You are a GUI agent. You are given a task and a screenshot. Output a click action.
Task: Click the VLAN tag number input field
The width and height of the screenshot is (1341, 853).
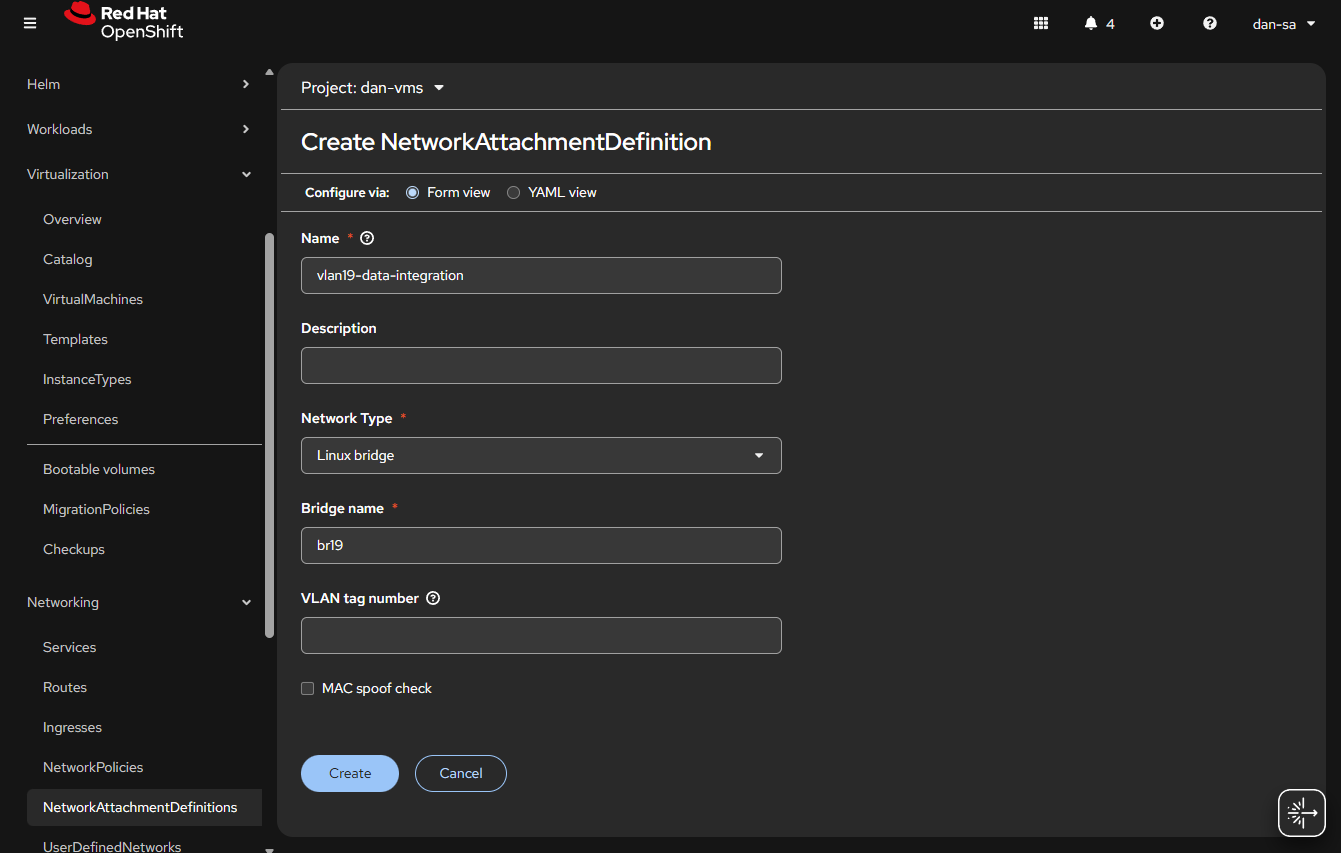(541, 635)
